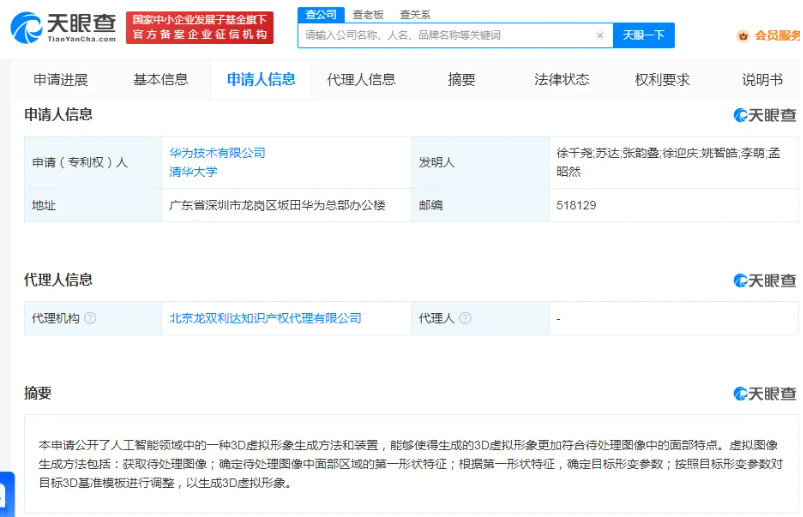Click the 天眼一下 search button
This screenshot has height=517, width=803.
tap(644, 35)
